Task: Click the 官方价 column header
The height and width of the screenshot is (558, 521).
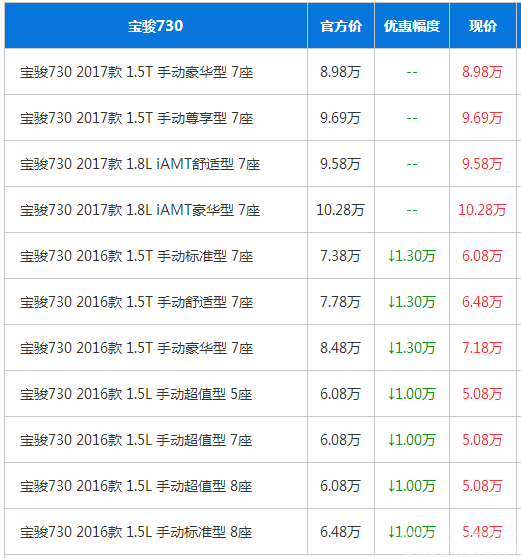Action: (x=341, y=26)
